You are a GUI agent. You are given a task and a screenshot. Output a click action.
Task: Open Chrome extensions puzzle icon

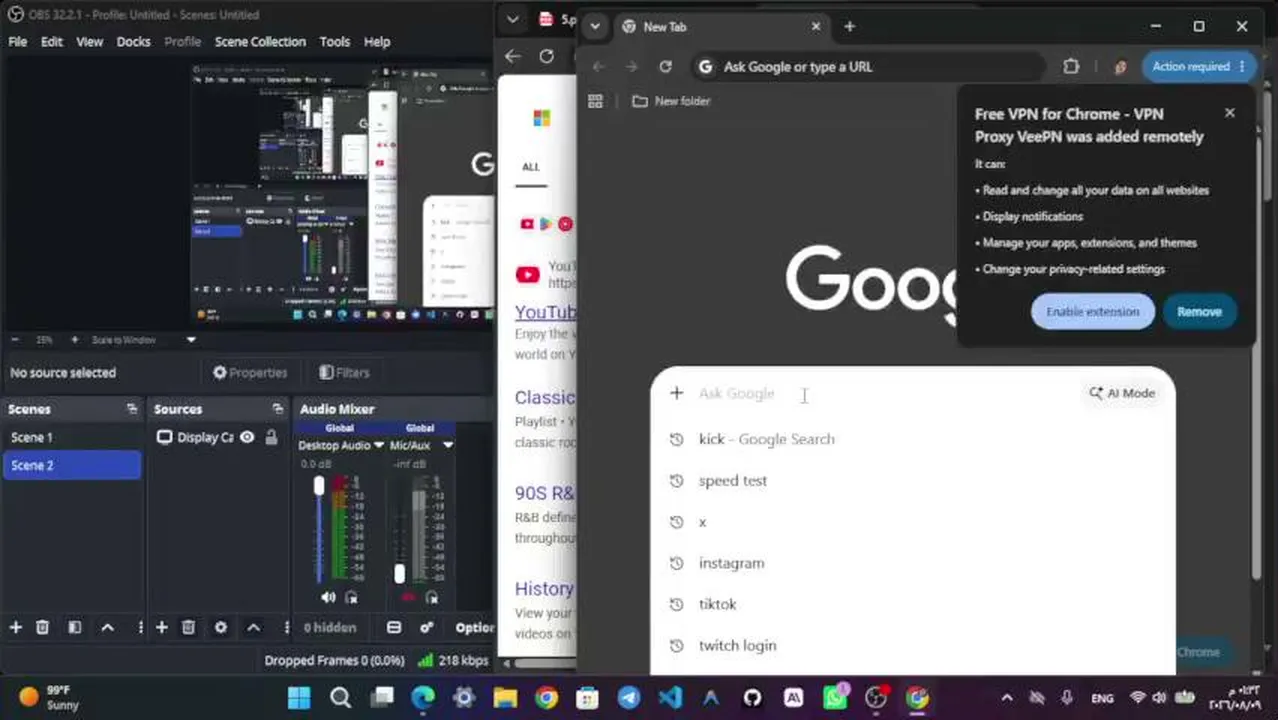tap(1071, 67)
